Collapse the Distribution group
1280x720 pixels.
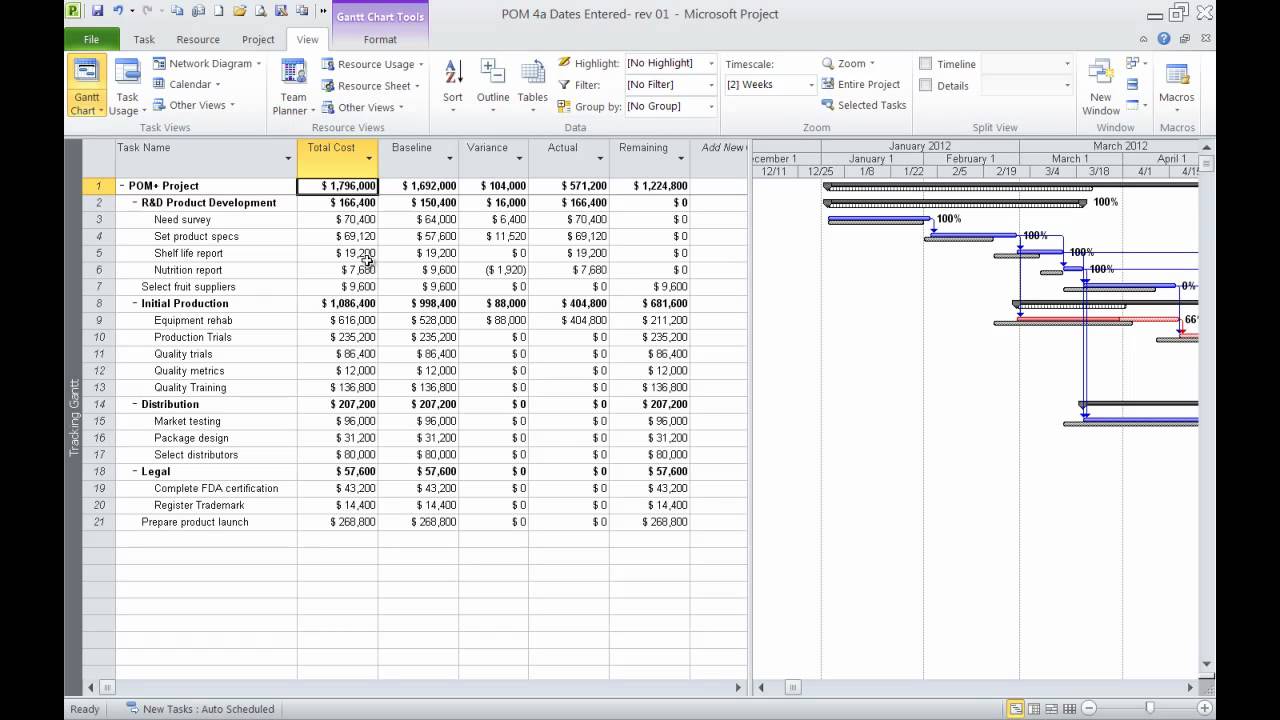pos(135,405)
